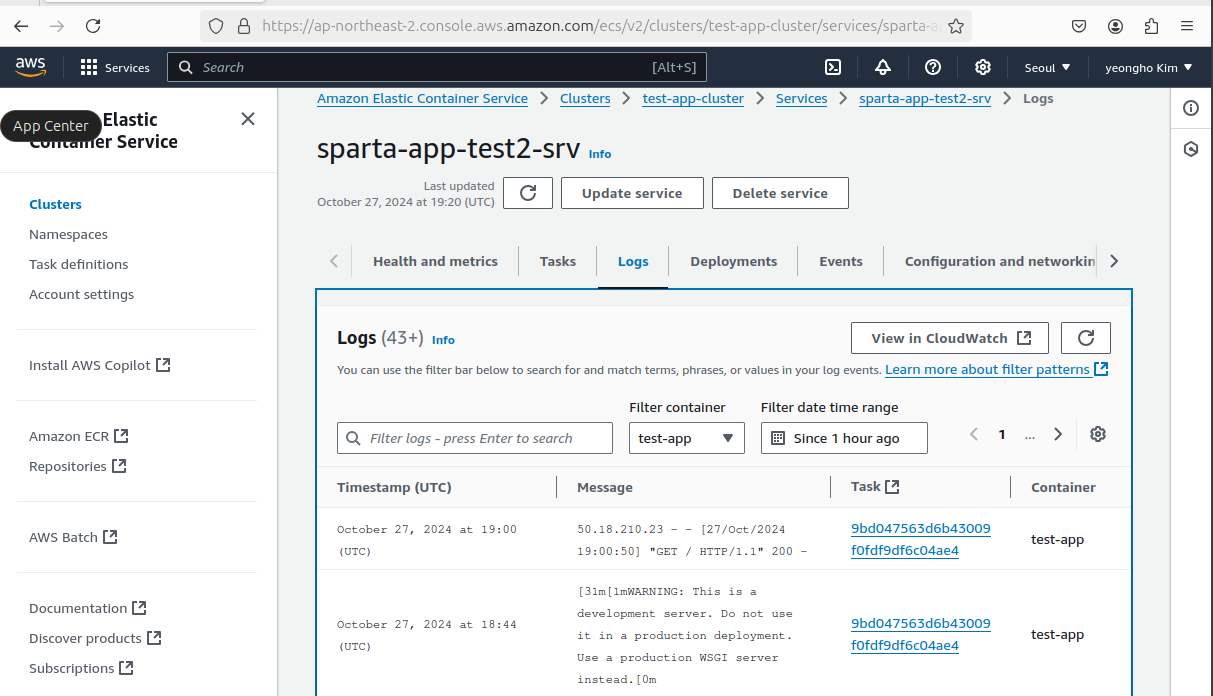The height and width of the screenshot is (696, 1213).
Task: Click the hexagon icon on right edge
Action: point(1190,149)
